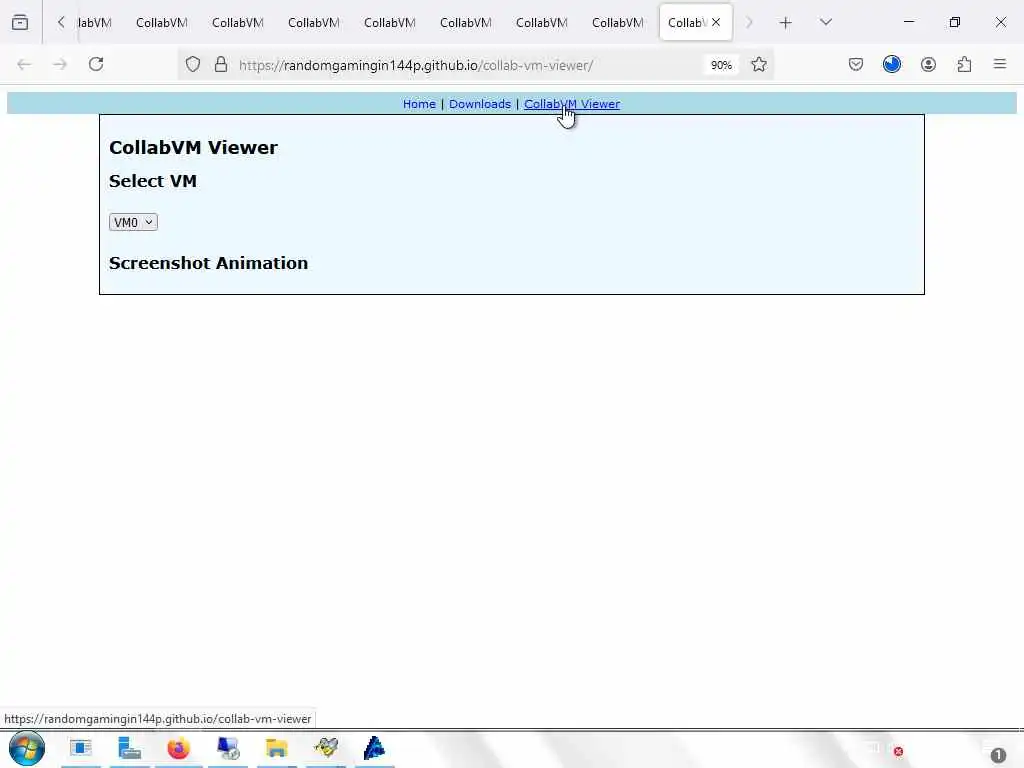Close the active CollabVM tab

coord(716,22)
